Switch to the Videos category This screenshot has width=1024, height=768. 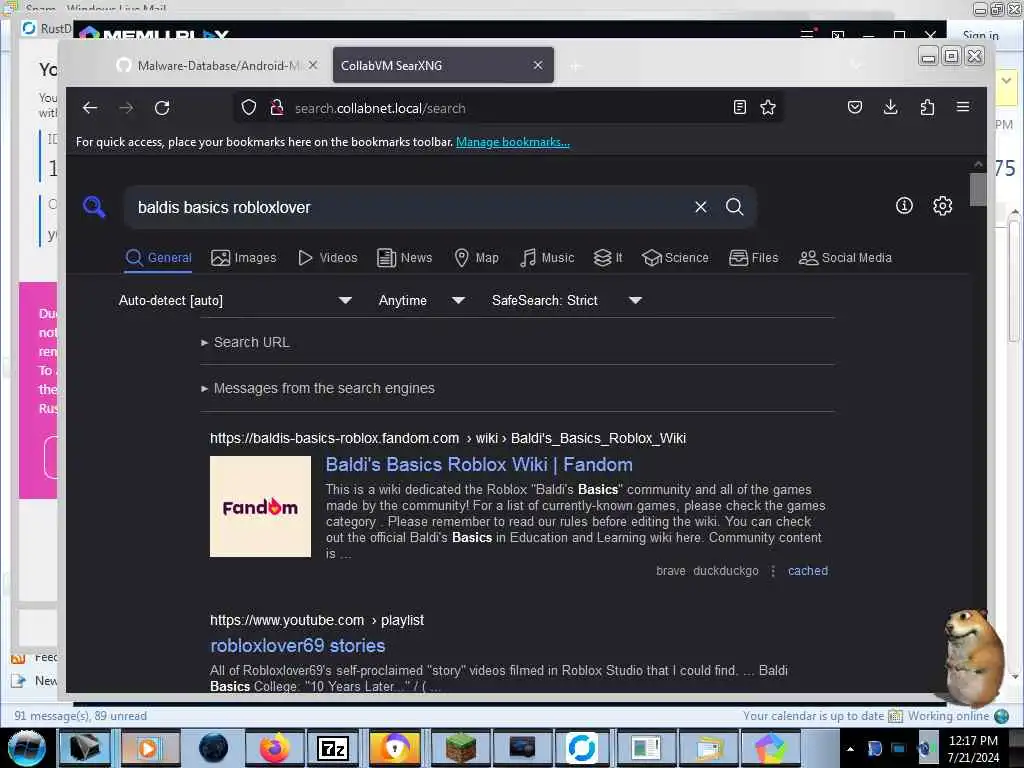coord(327,258)
